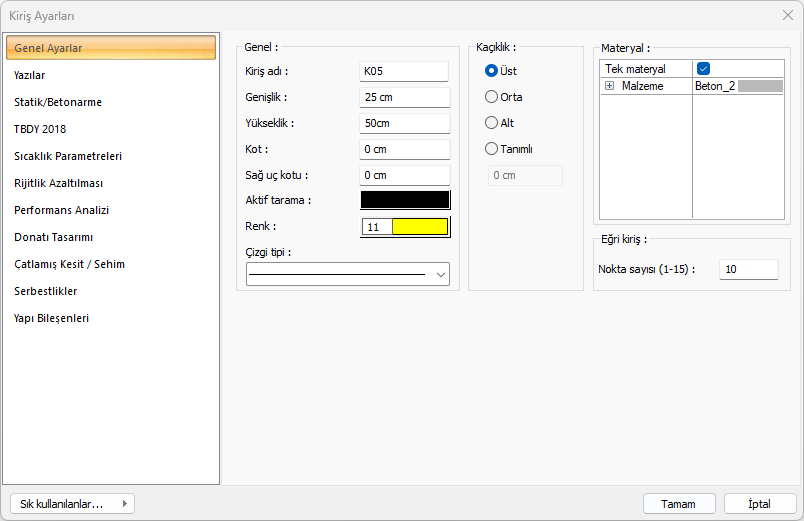The image size is (804, 521).
Task: Select Performans Analizi in sidebar
Action: tap(62, 210)
